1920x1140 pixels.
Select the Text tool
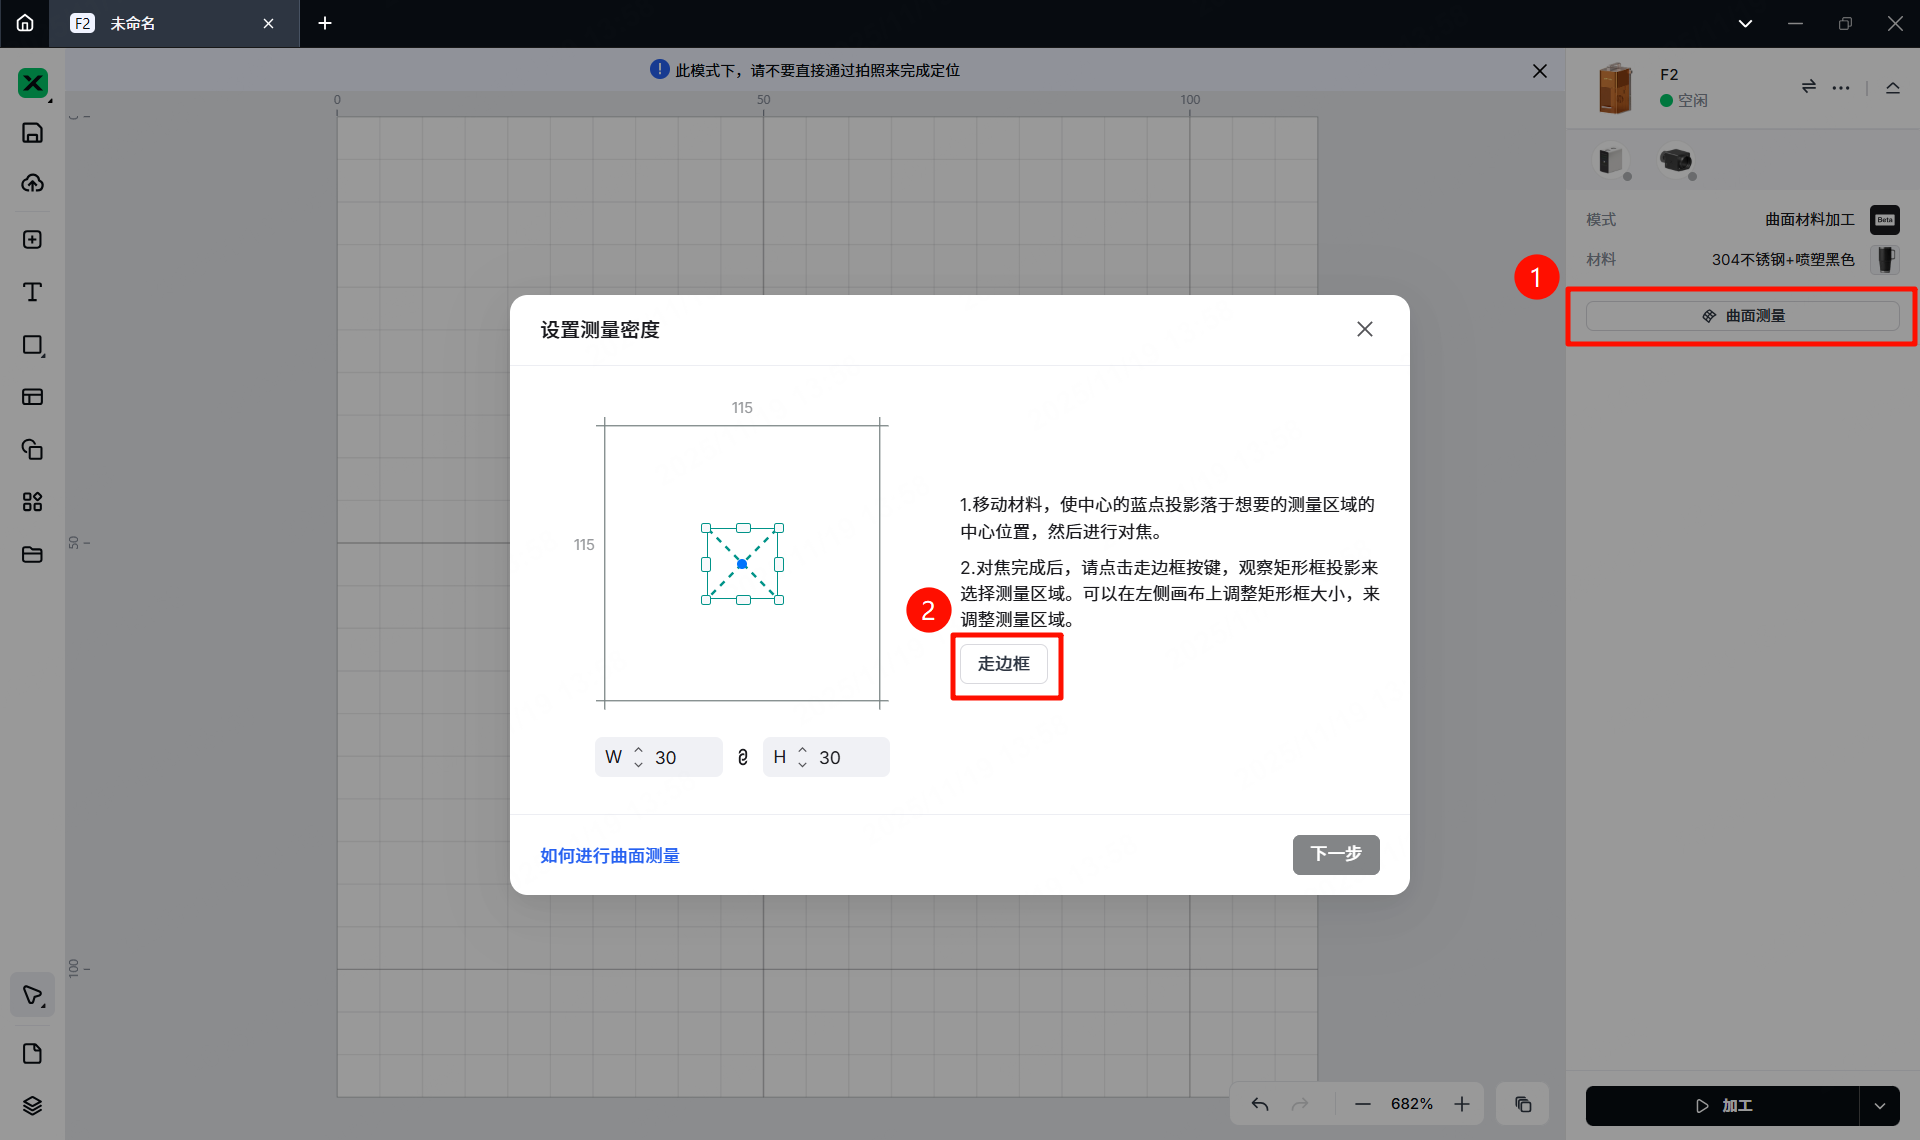point(32,292)
